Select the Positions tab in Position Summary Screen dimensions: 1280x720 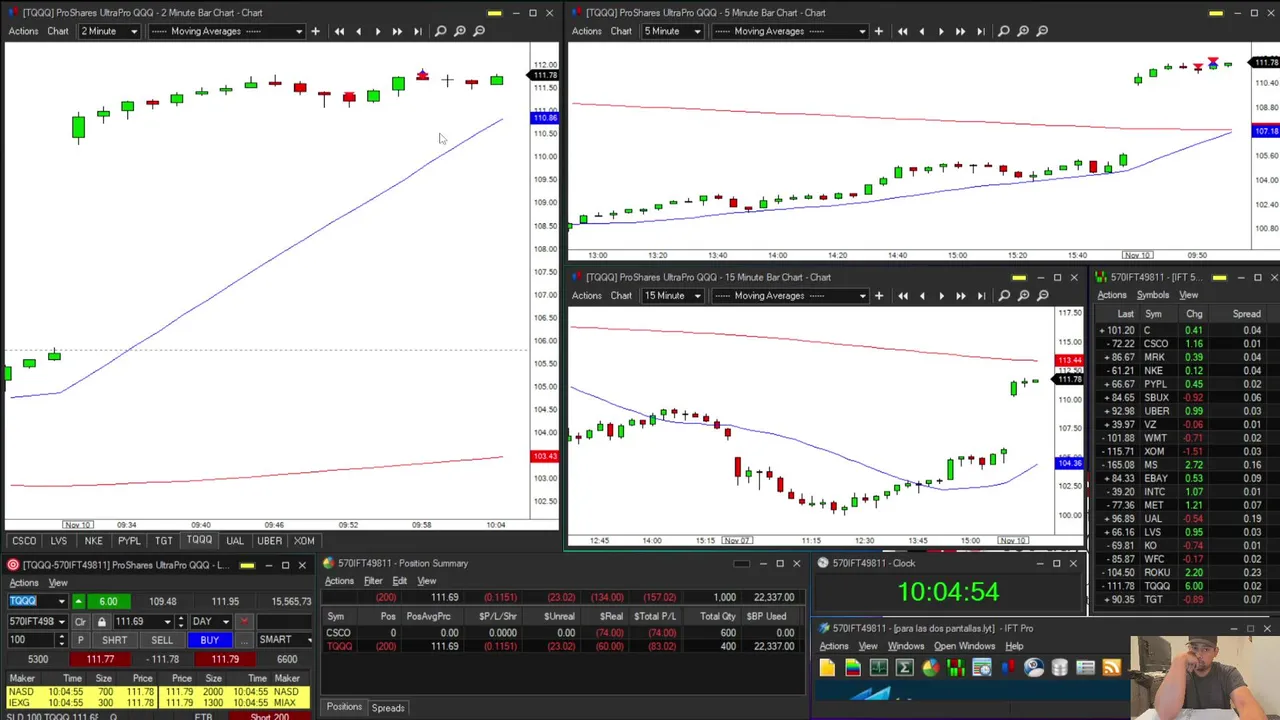tap(344, 708)
